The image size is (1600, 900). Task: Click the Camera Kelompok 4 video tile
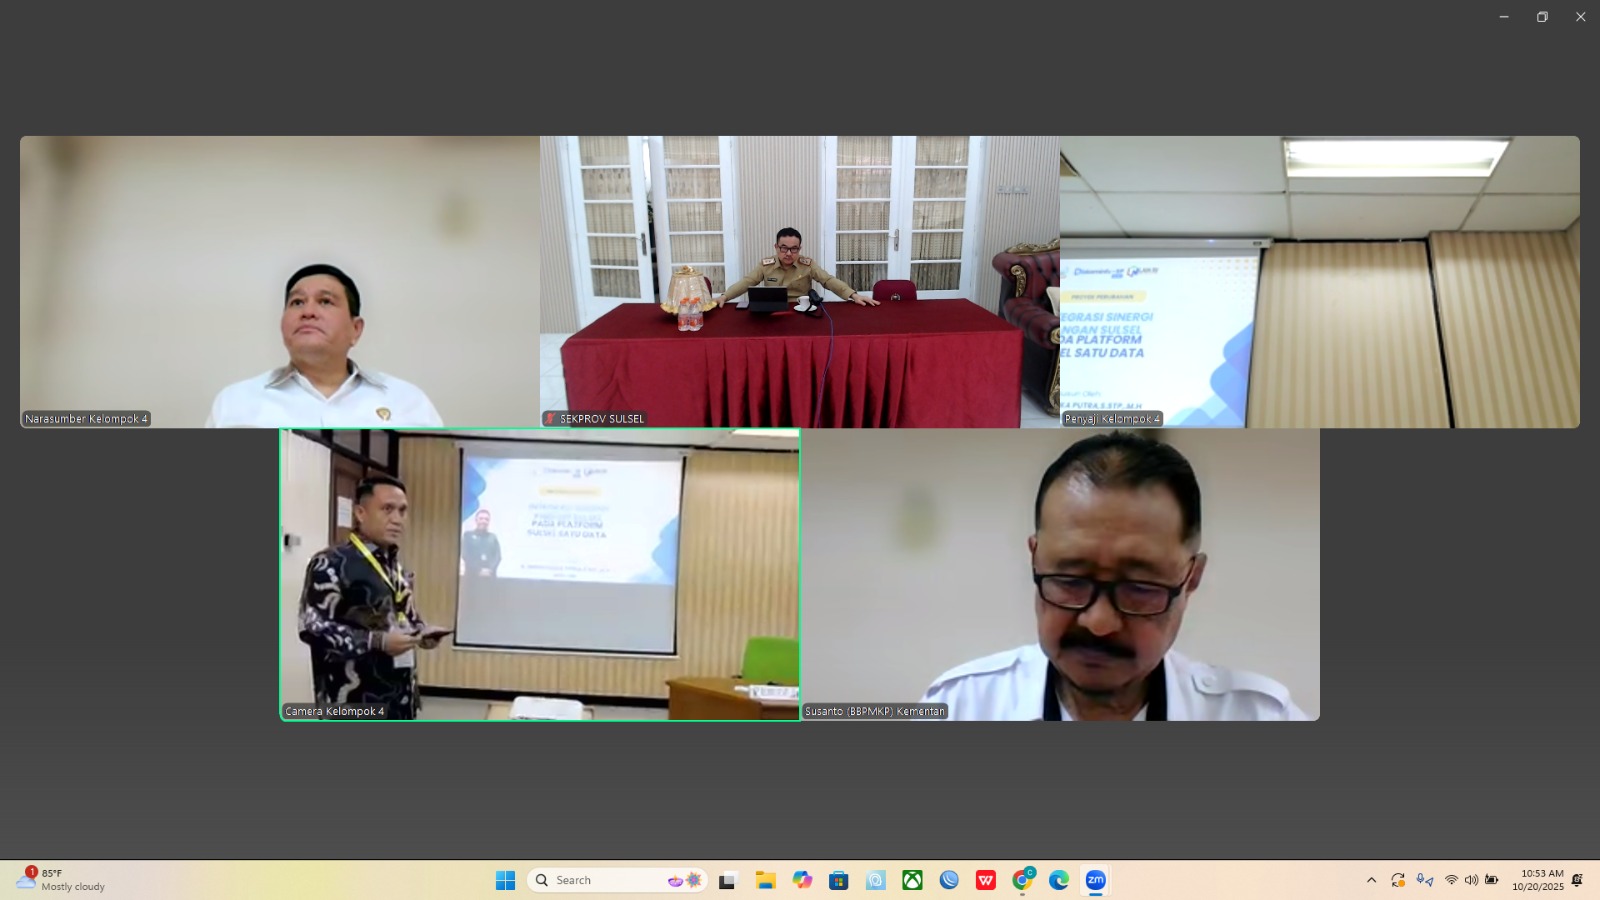point(540,574)
